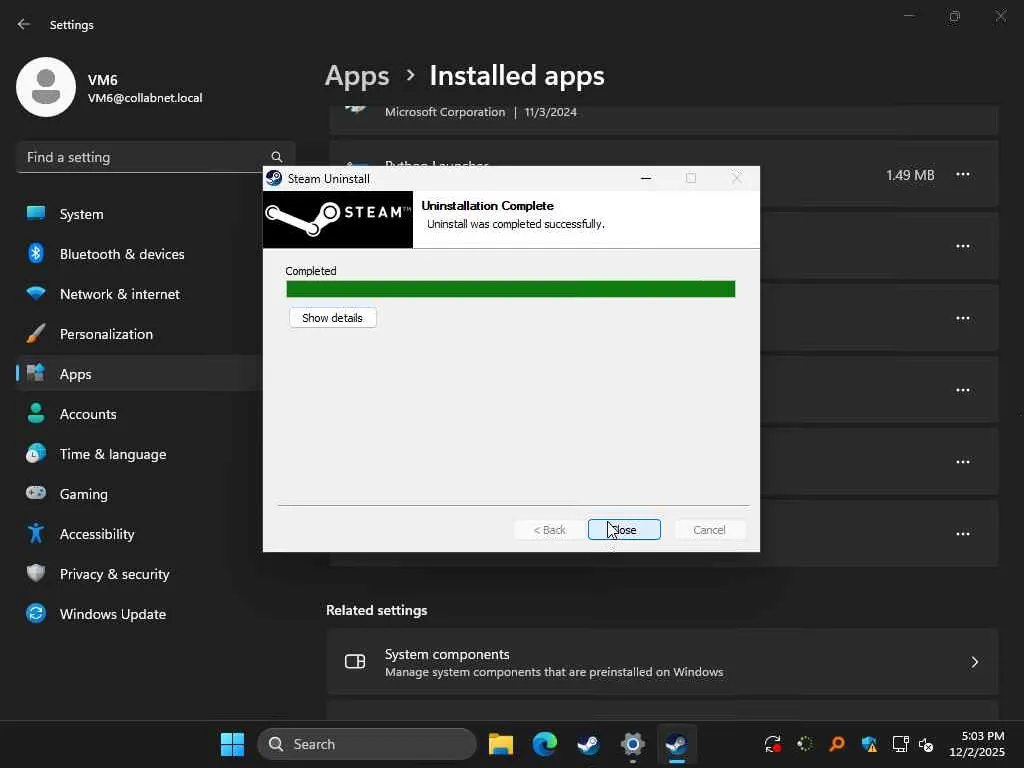Open System settings category
Viewport: 1024px width, 768px height.
tap(139, 214)
